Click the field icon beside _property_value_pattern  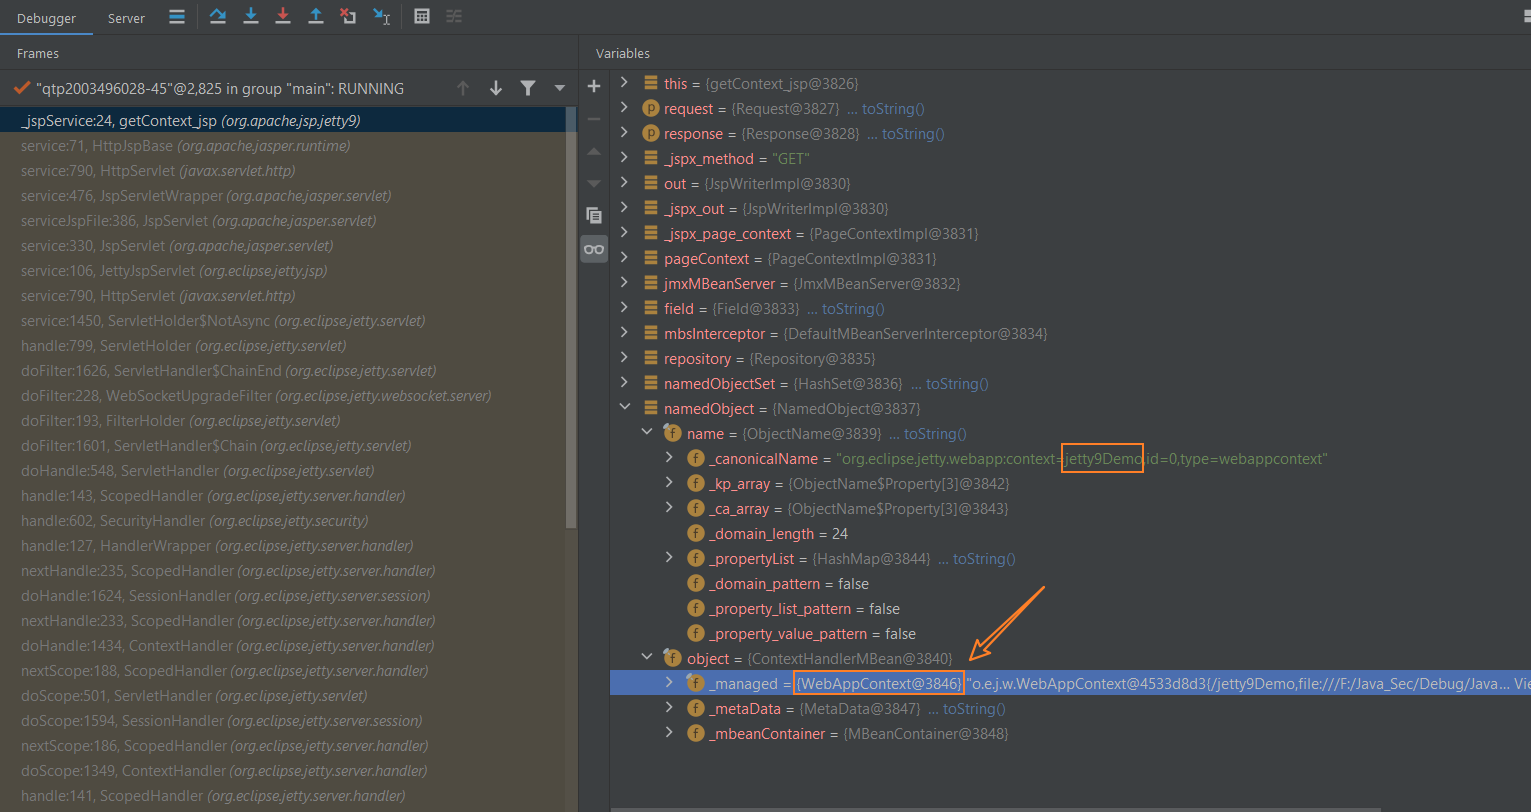coord(696,633)
